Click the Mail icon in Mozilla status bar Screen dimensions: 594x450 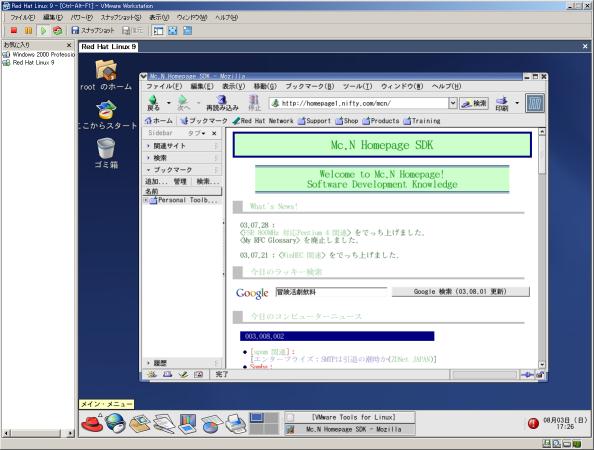(x=167, y=375)
